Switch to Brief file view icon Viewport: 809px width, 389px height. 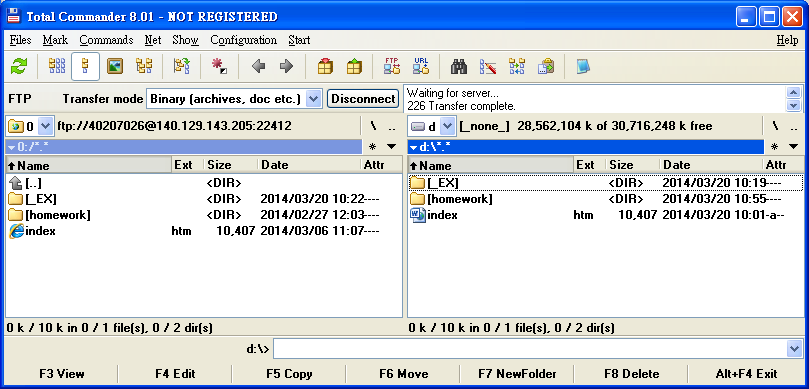[57, 66]
